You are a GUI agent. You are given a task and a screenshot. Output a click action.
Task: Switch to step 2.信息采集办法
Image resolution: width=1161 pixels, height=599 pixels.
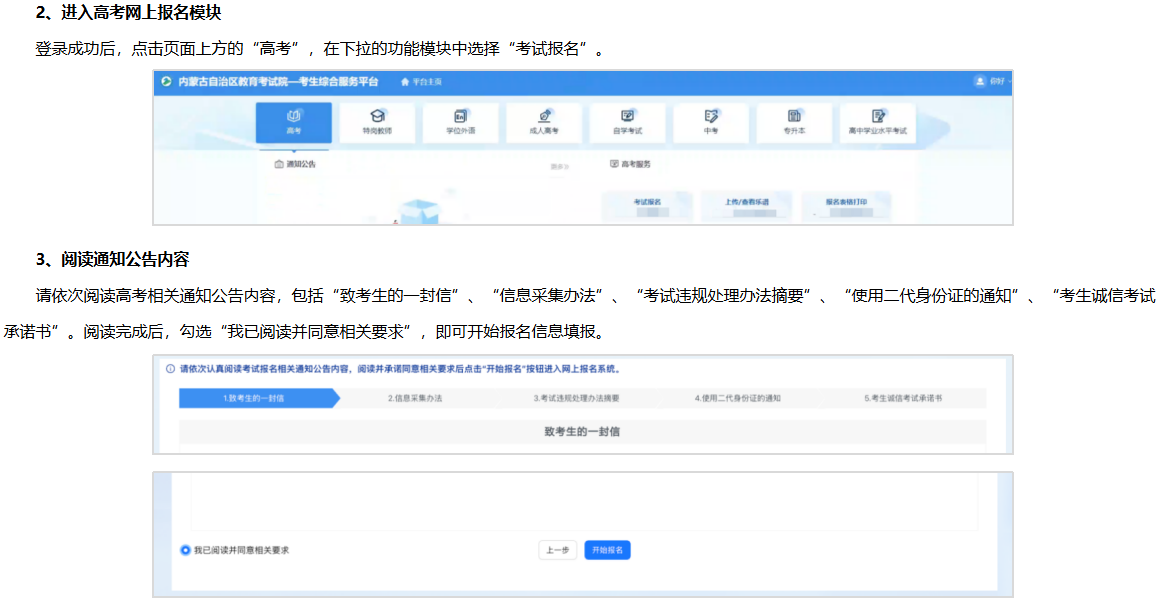[x=415, y=398]
